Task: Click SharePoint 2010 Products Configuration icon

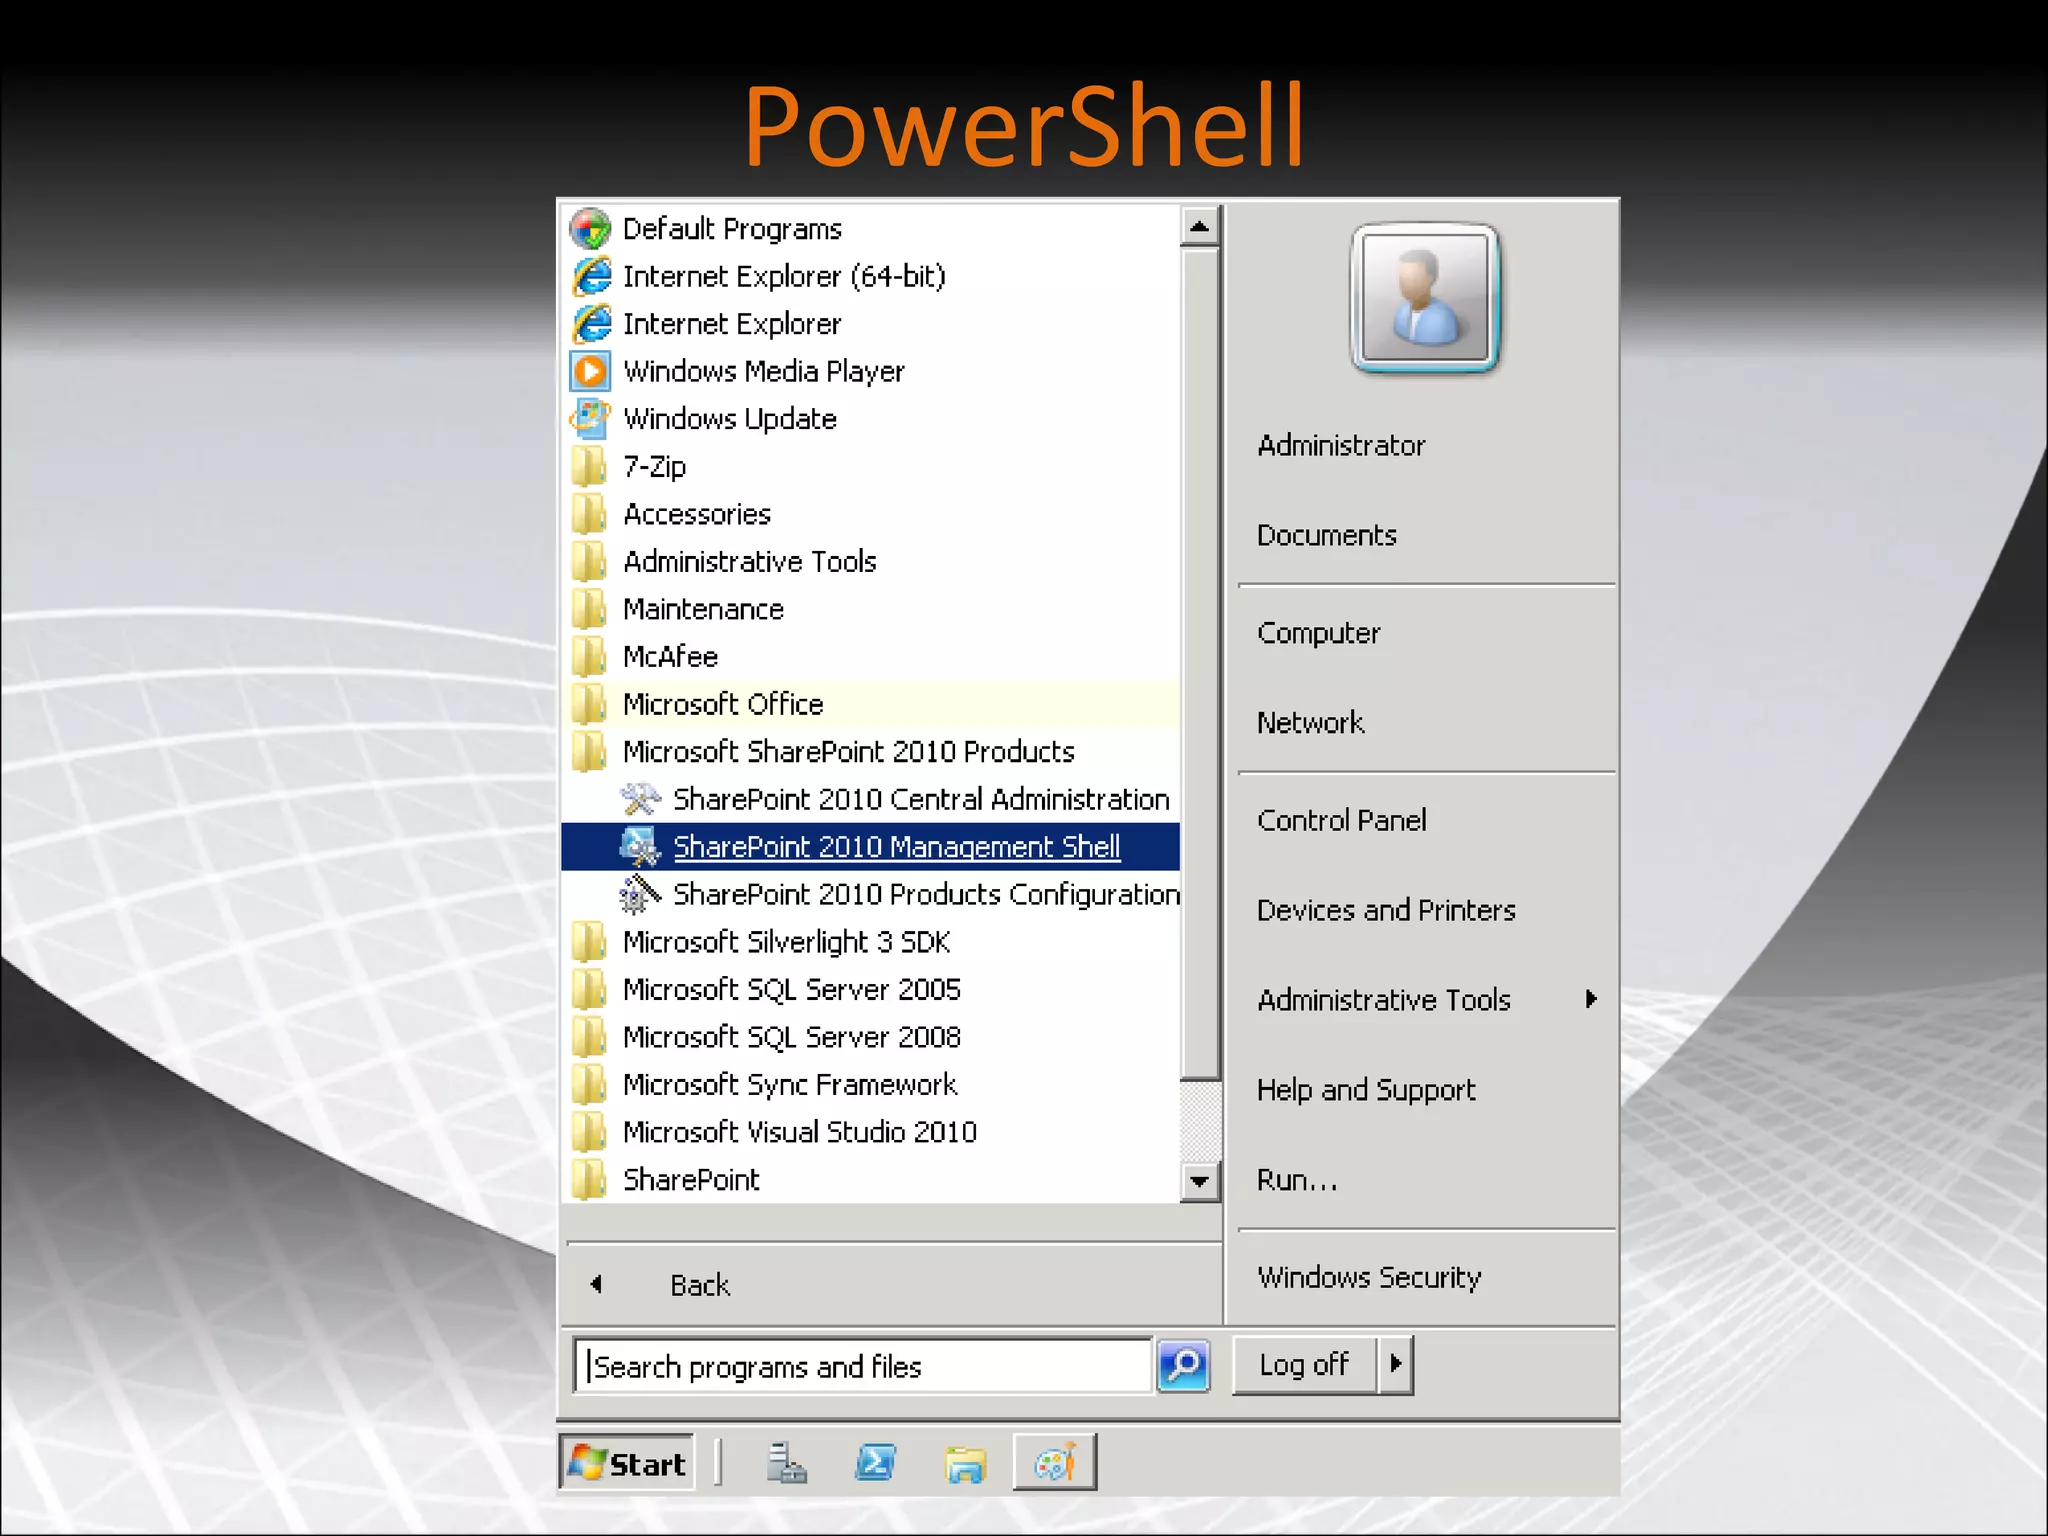Action: (640, 894)
